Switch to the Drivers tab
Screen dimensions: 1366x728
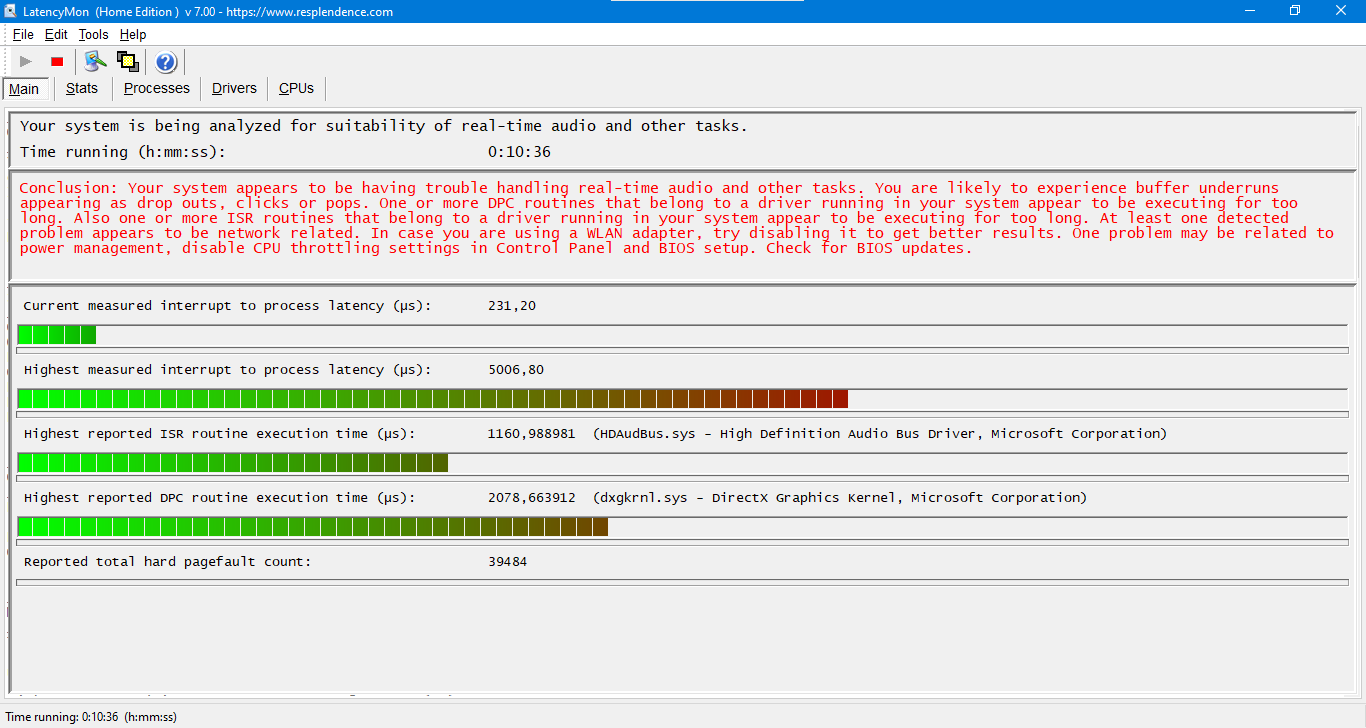[x=234, y=88]
